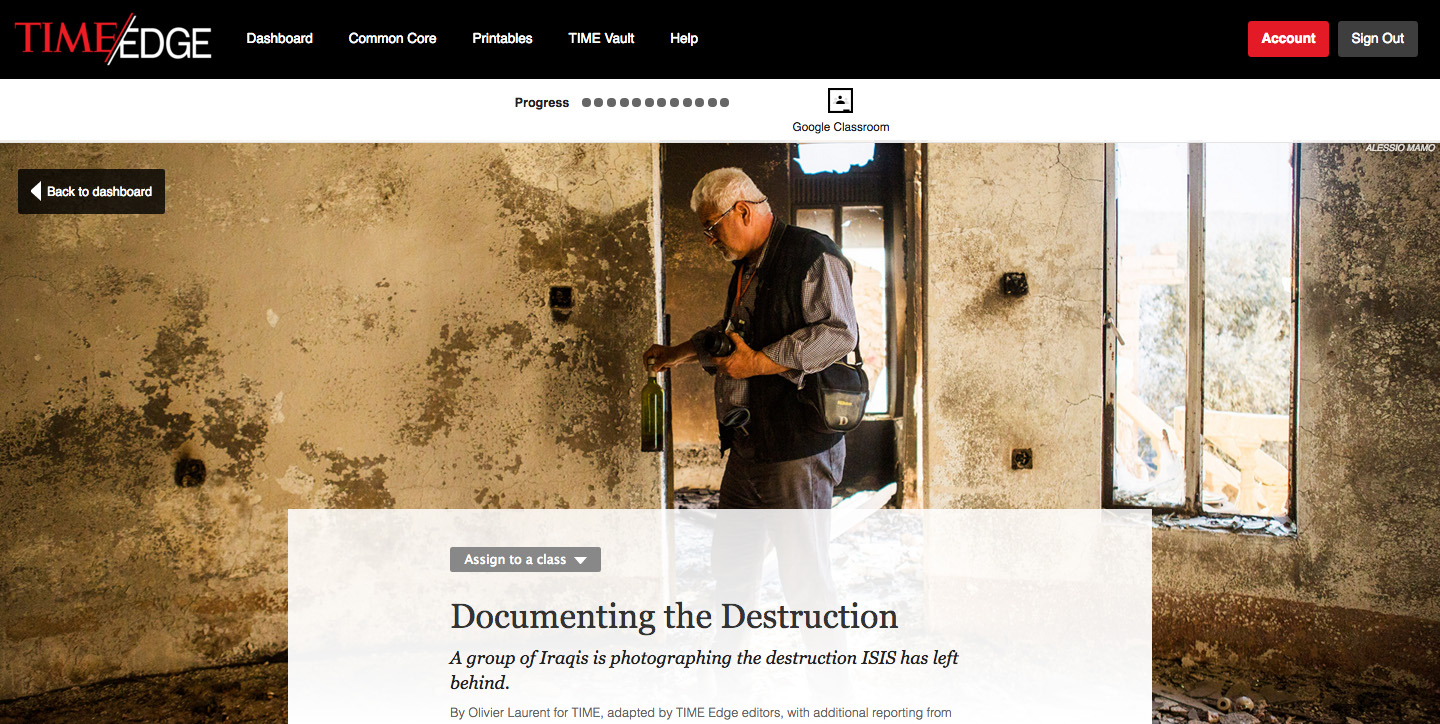Go to the Printables section
The height and width of the screenshot is (724, 1440).
tap(502, 38)
